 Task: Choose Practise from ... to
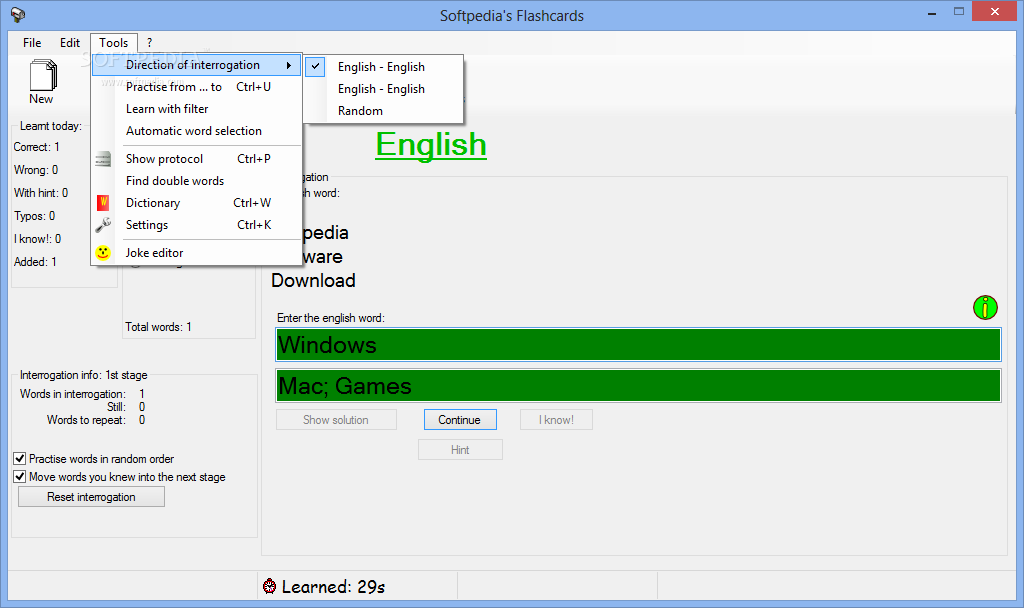(197, 87)
